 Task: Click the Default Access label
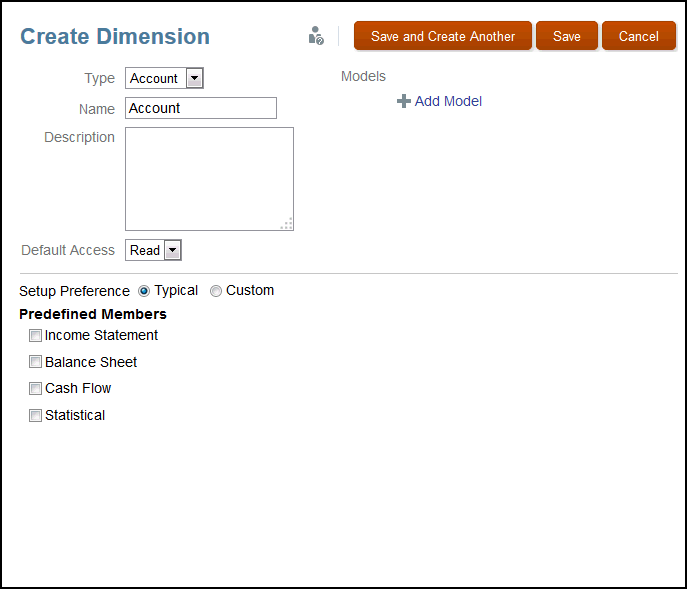pyautogui.click(x=68, y=250)
